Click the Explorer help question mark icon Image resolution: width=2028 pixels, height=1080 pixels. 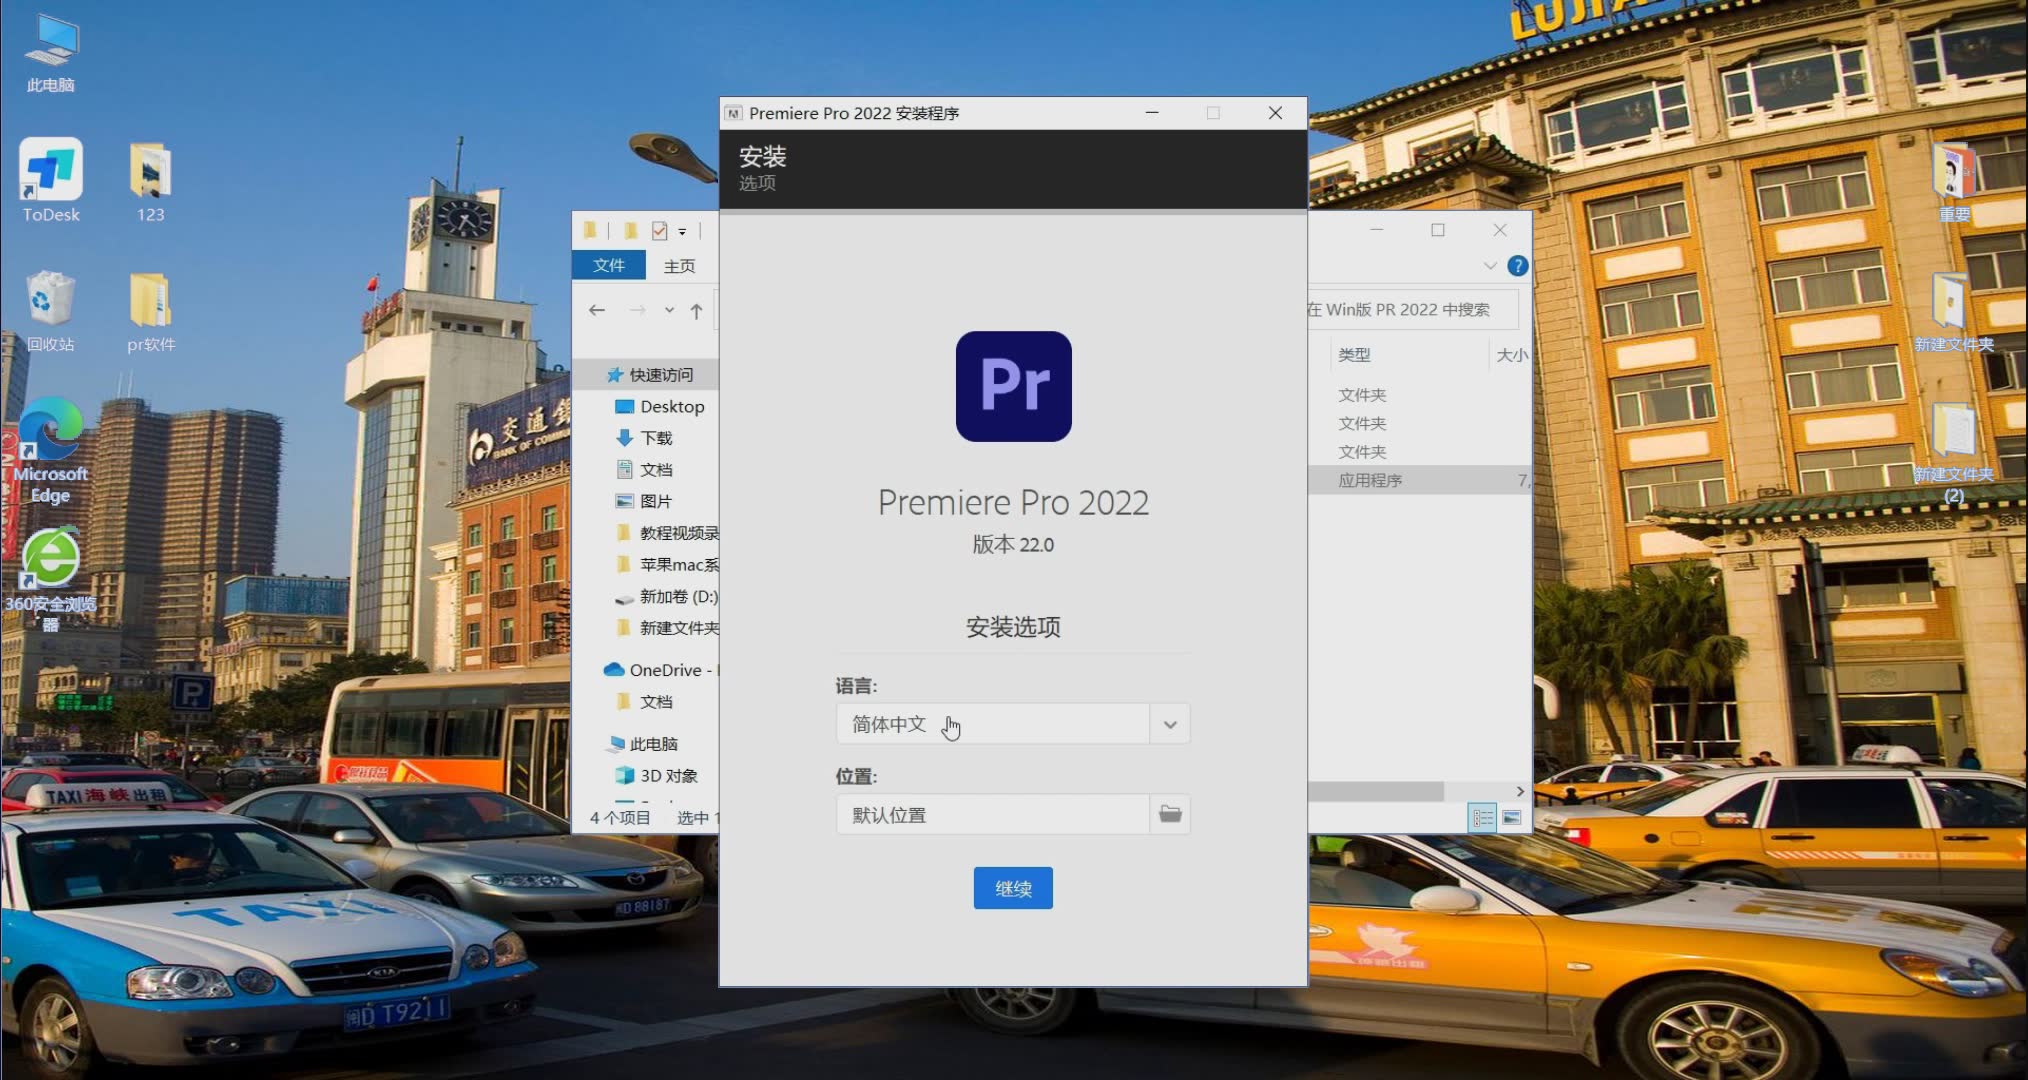pyautogui.click(x=1517, y=265)
